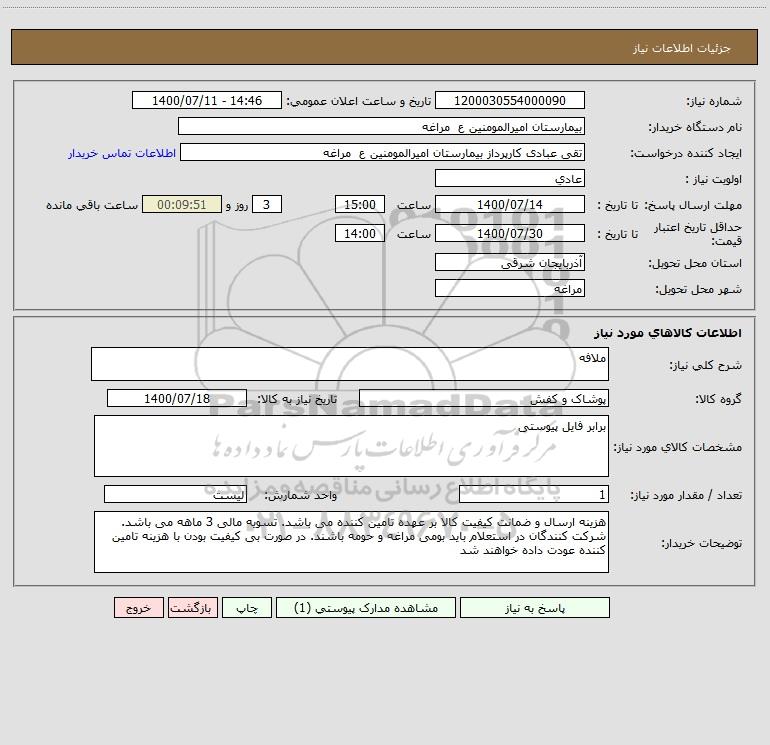Click the deadline time field 15:00
Image resolution: width=770 pixels, height=745 pixels.
(359, 204)
